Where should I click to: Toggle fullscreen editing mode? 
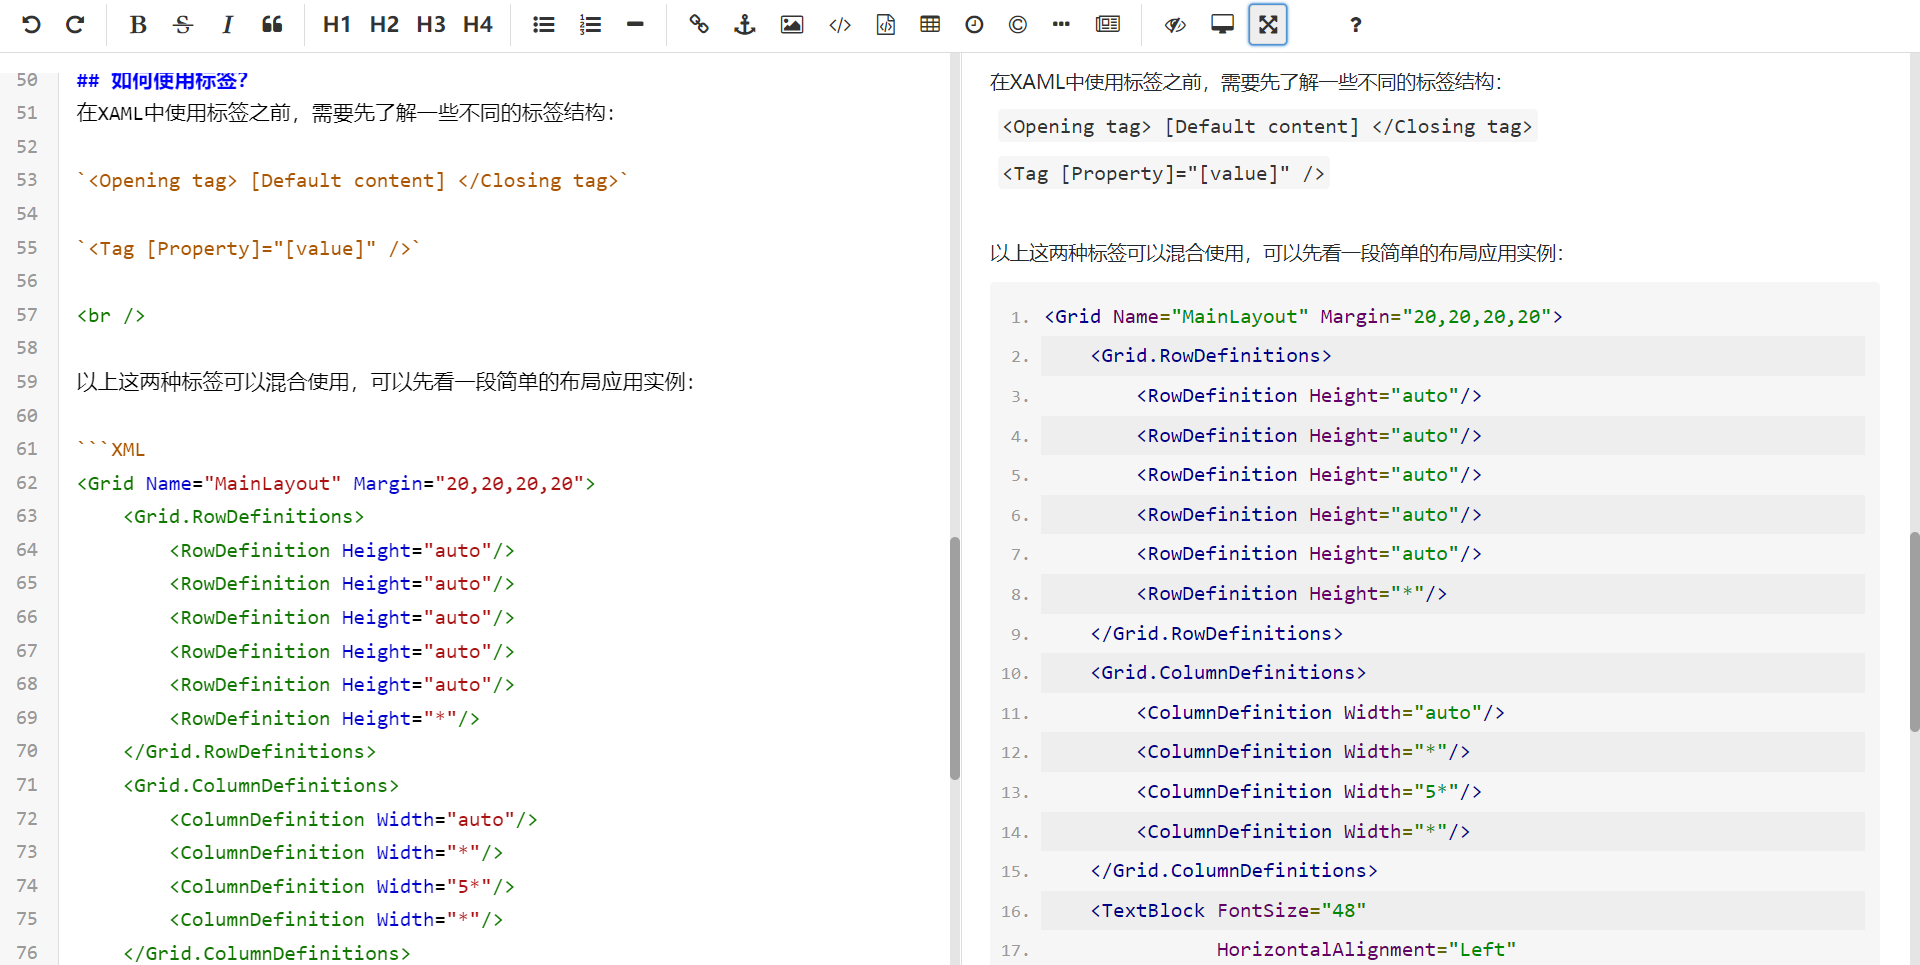1268,25
